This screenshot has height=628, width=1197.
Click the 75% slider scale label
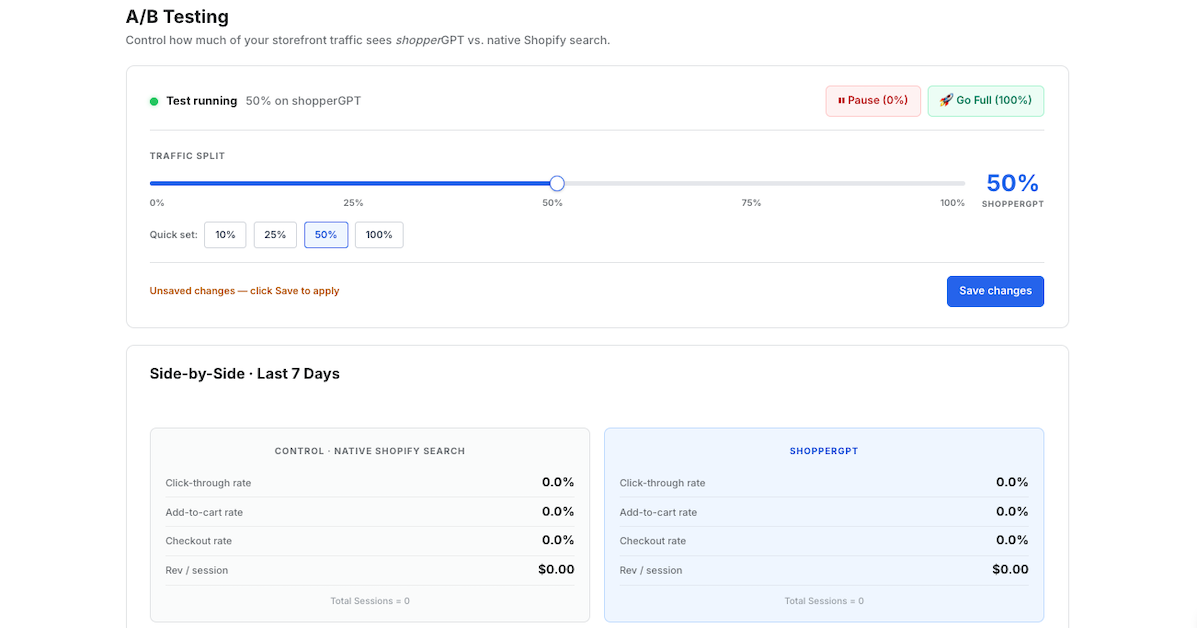[751, 203]
